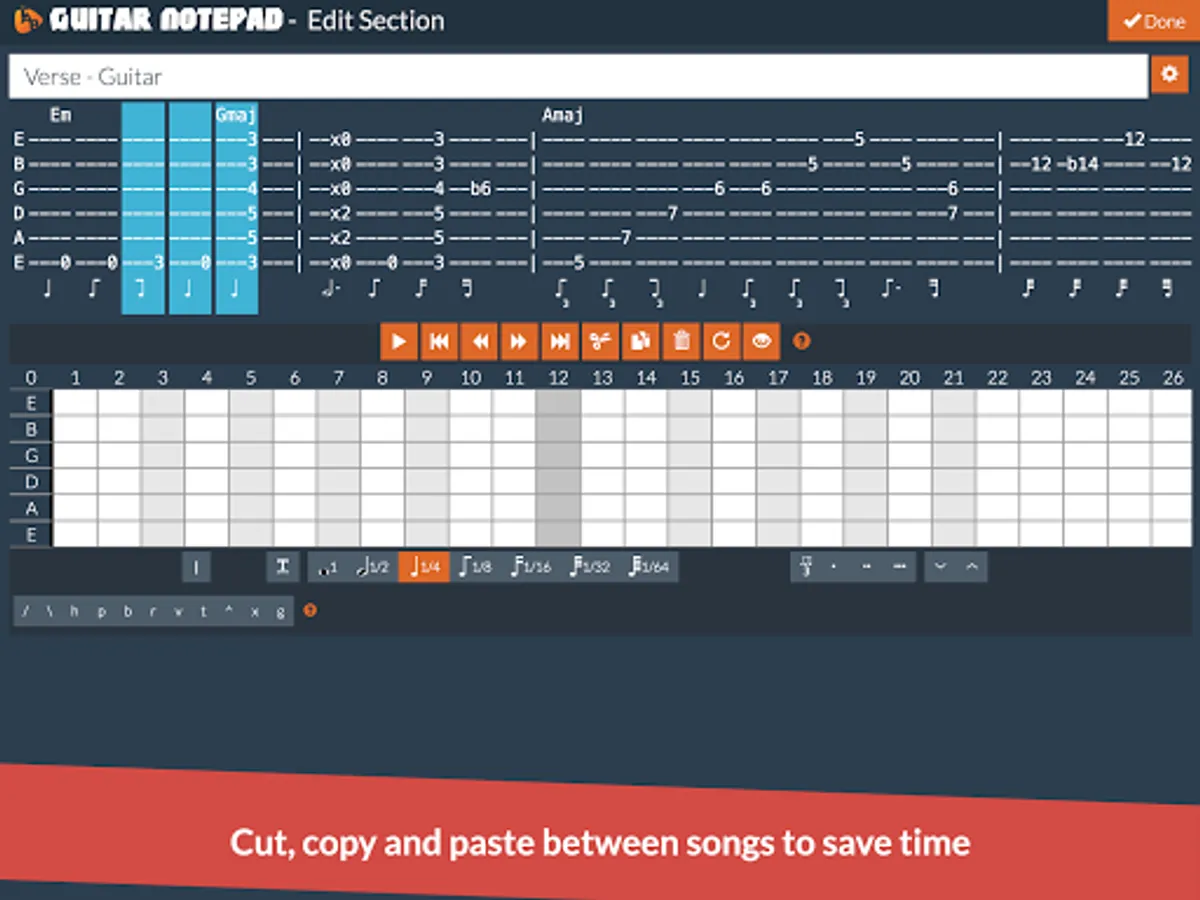Click the up chevron arrow button

click(x=972, y=567)
